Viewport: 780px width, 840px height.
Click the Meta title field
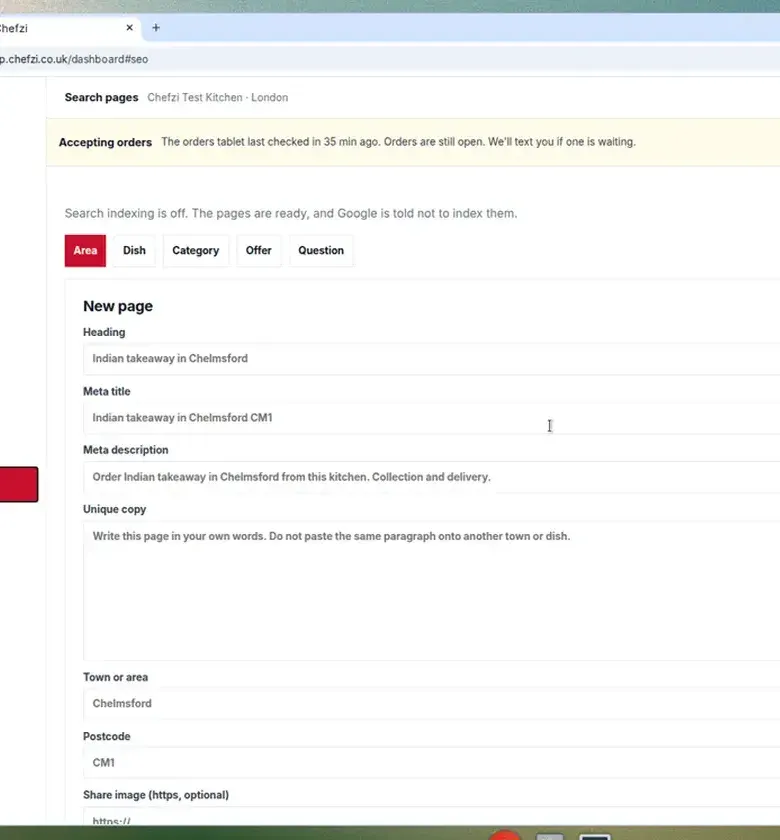(x=431, y=417)
